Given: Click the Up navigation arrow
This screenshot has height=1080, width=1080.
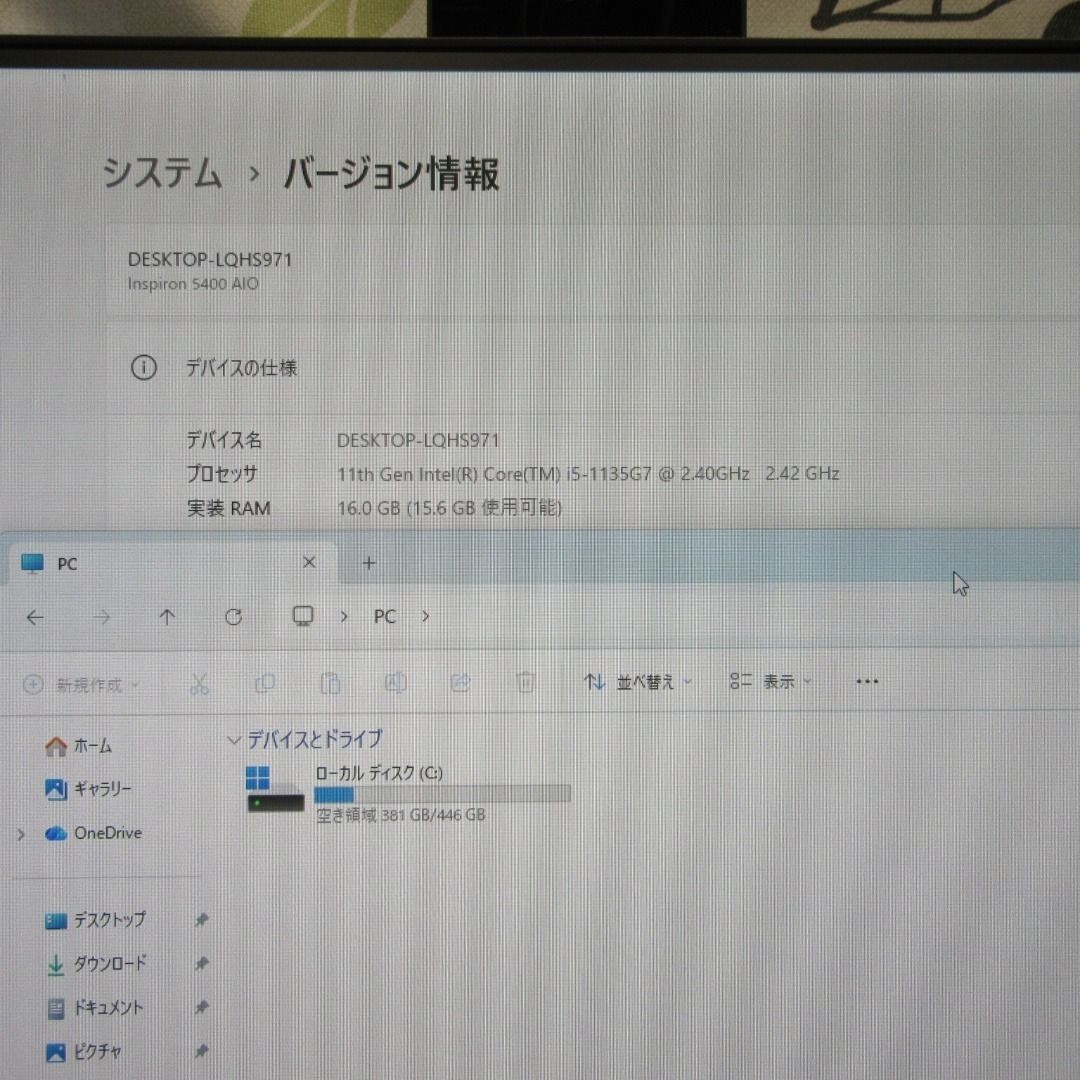Looking at the screenshot, I should pyautogui.click(x=166, y=617).
